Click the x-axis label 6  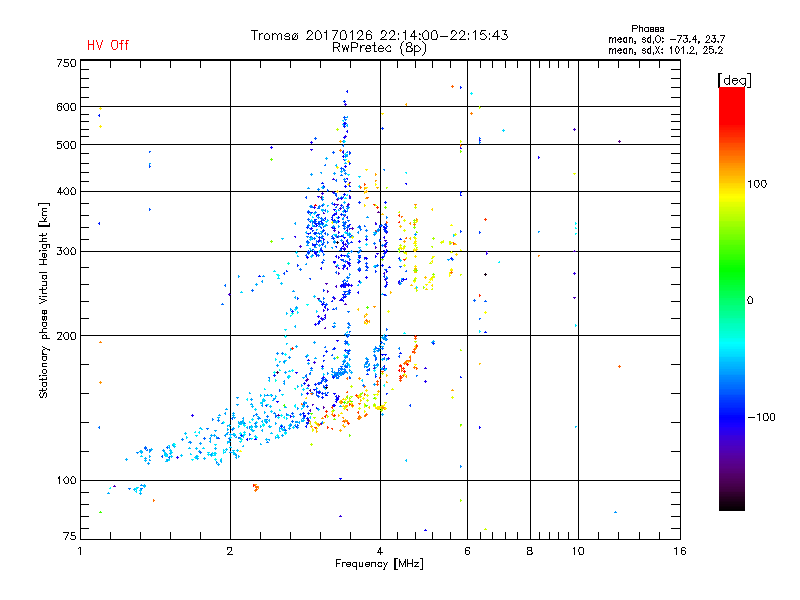[467, 551]
